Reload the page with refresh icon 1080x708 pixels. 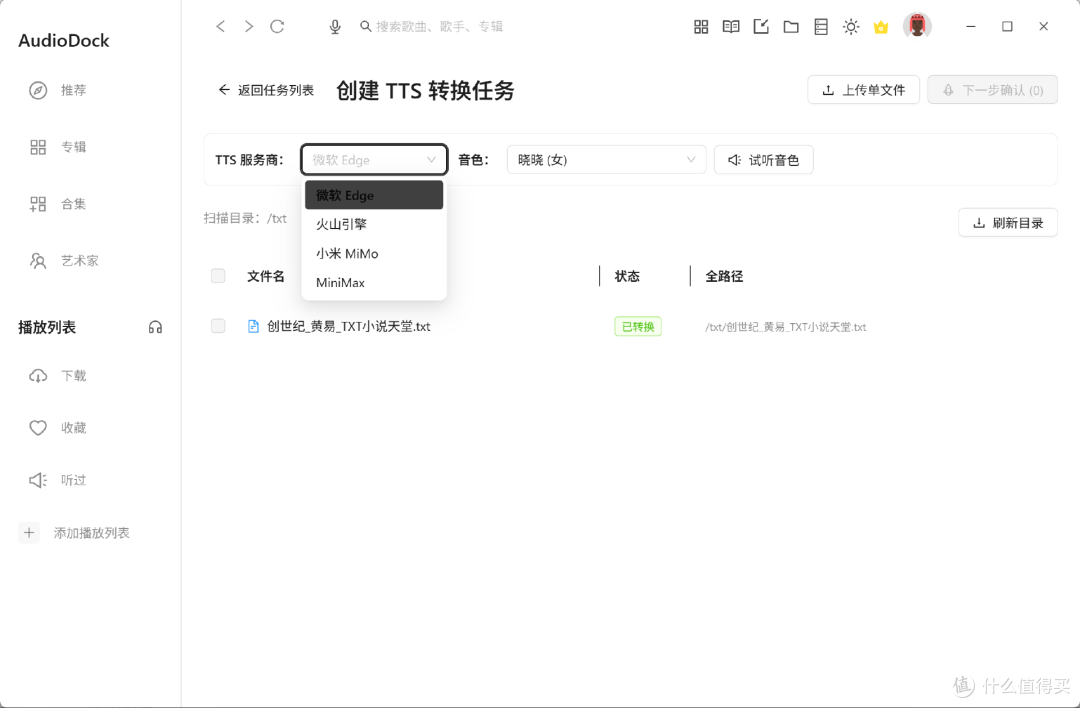pos(277,26)
